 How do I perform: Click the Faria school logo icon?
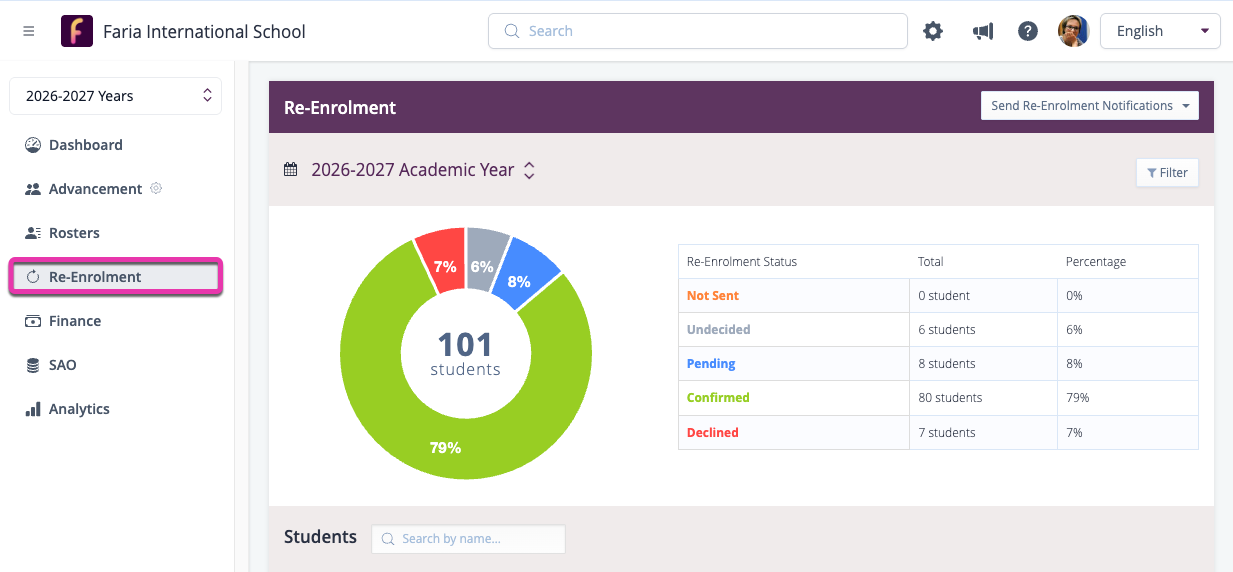(x=77, y=31)
